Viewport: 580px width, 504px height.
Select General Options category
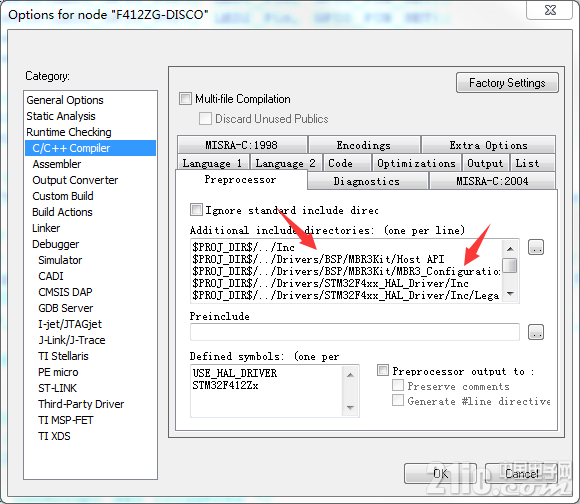(65, 100)
